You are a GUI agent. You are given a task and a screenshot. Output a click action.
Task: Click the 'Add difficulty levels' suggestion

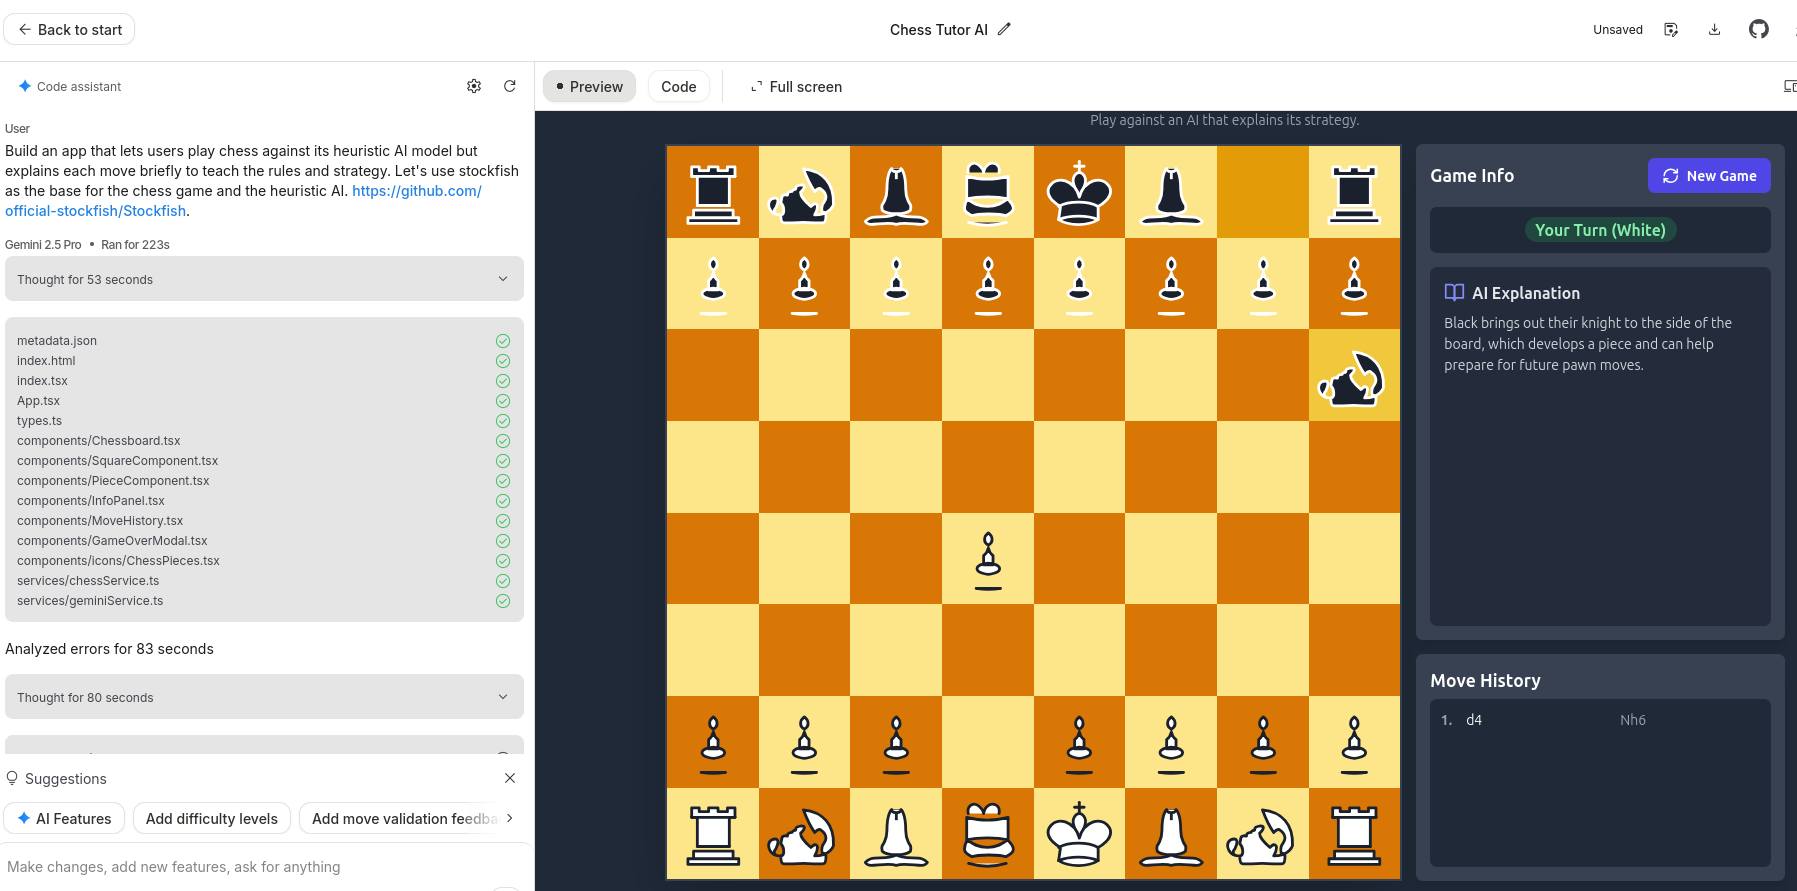(211, 819)
